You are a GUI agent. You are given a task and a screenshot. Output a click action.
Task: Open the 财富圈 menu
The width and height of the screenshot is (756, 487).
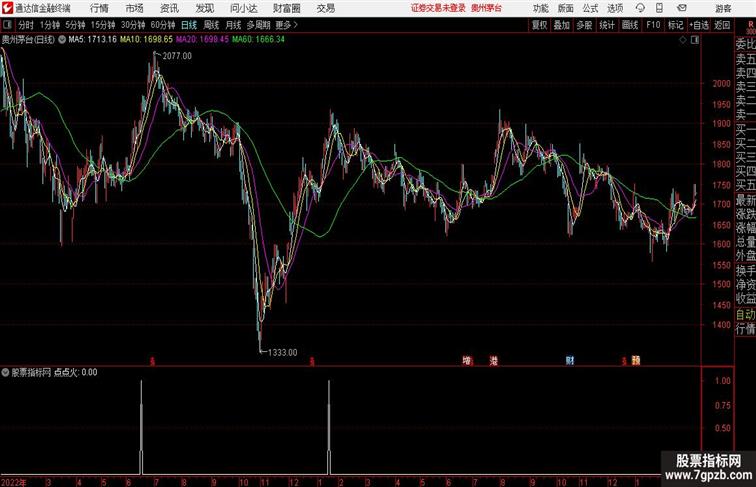(286, 8)
